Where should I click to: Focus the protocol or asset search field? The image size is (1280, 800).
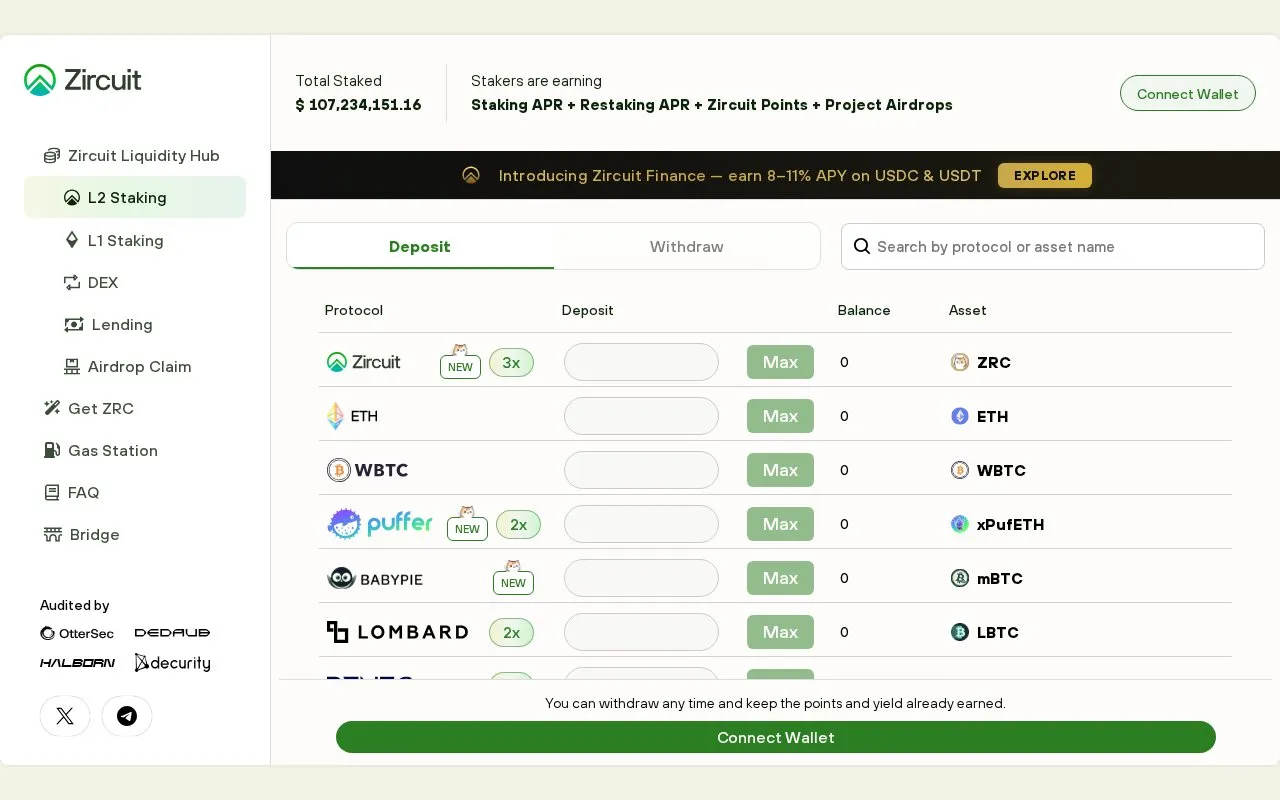click(x=1053, y=247)
